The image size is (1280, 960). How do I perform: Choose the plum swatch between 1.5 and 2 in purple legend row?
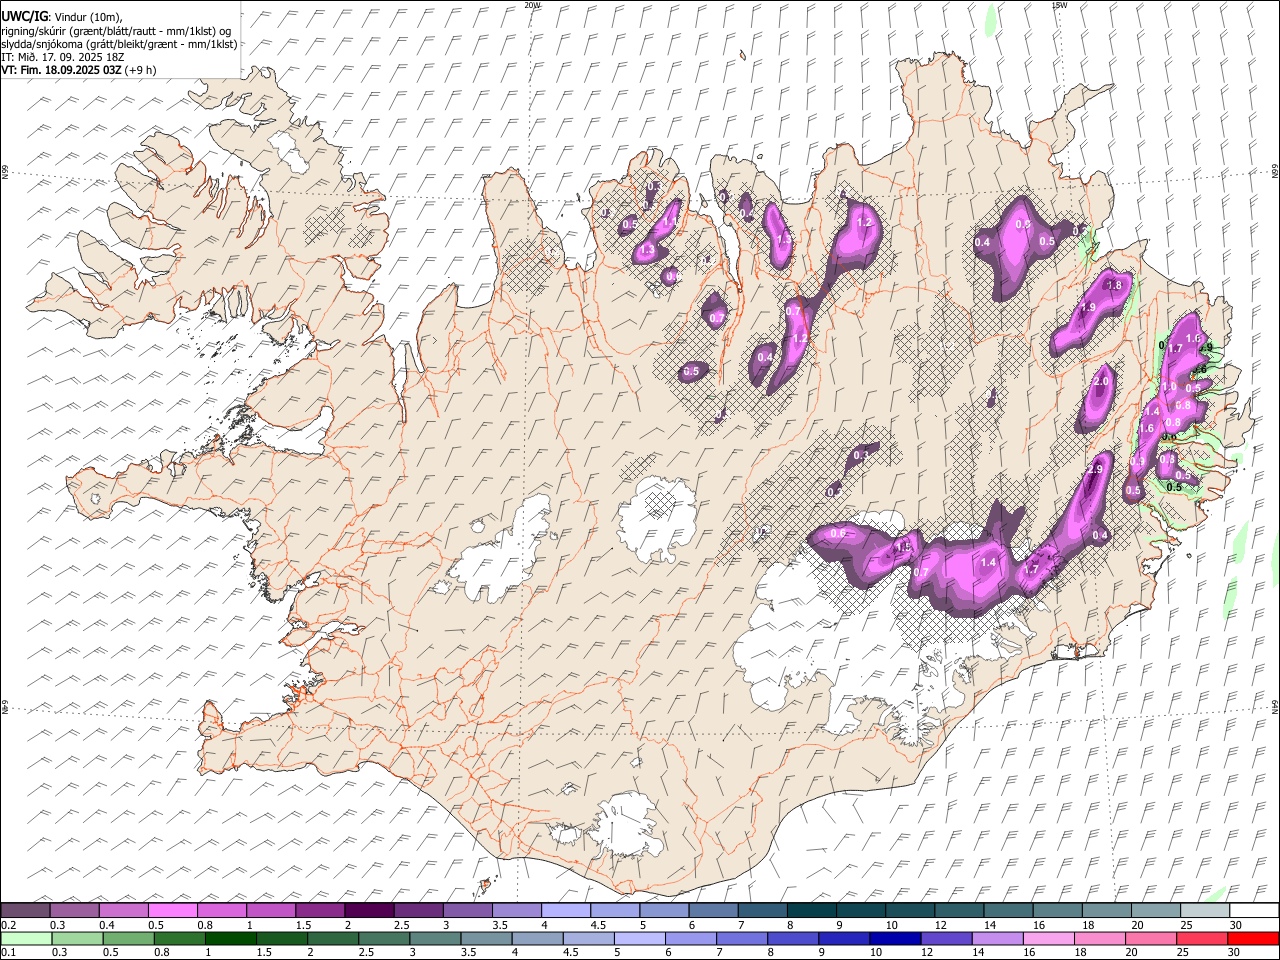tap(320, 911)
